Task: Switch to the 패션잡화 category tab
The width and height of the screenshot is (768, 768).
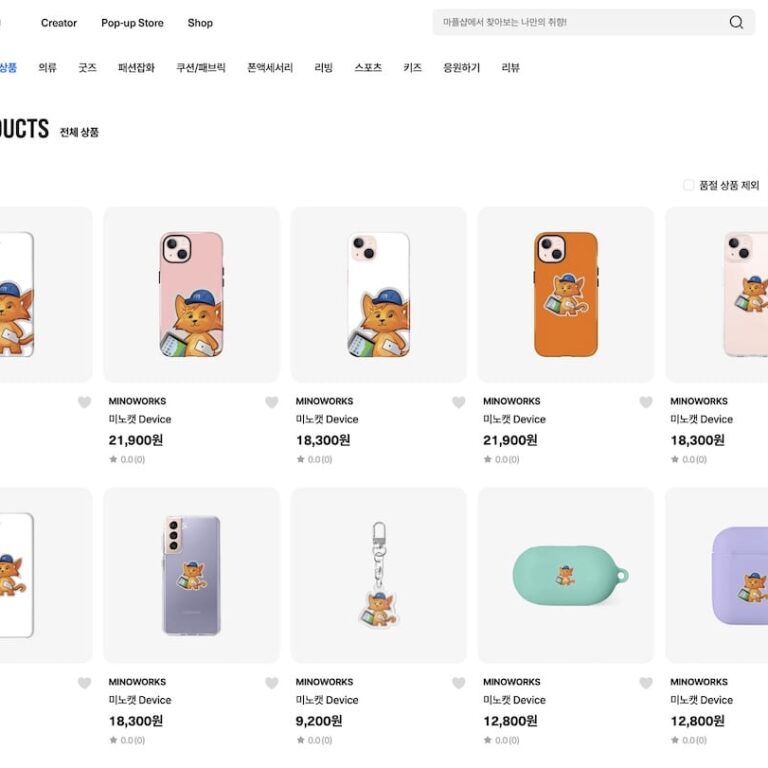Action: click(136, 68)
